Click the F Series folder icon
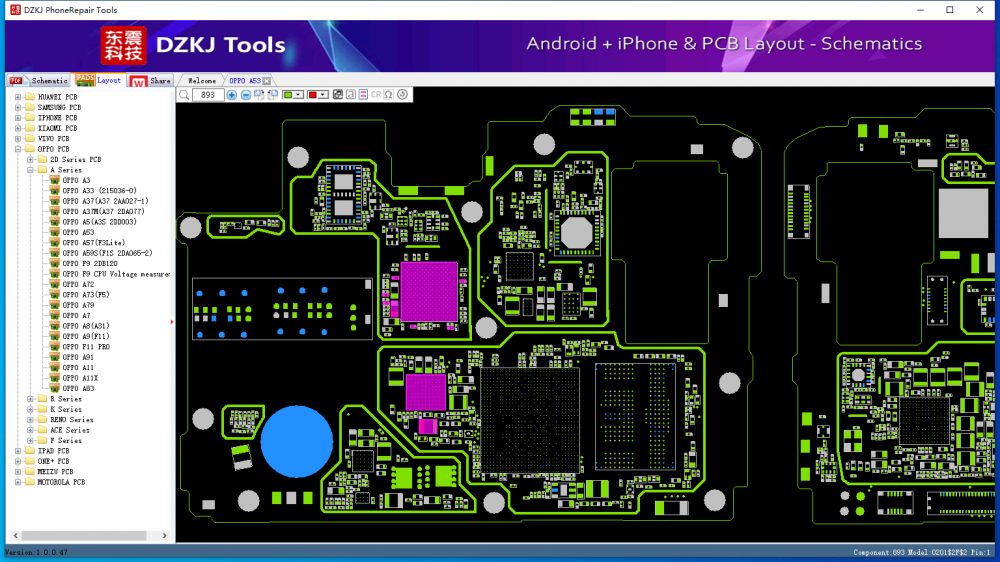The width and height of the screenshot is (1000, 562). pos(43,440)
